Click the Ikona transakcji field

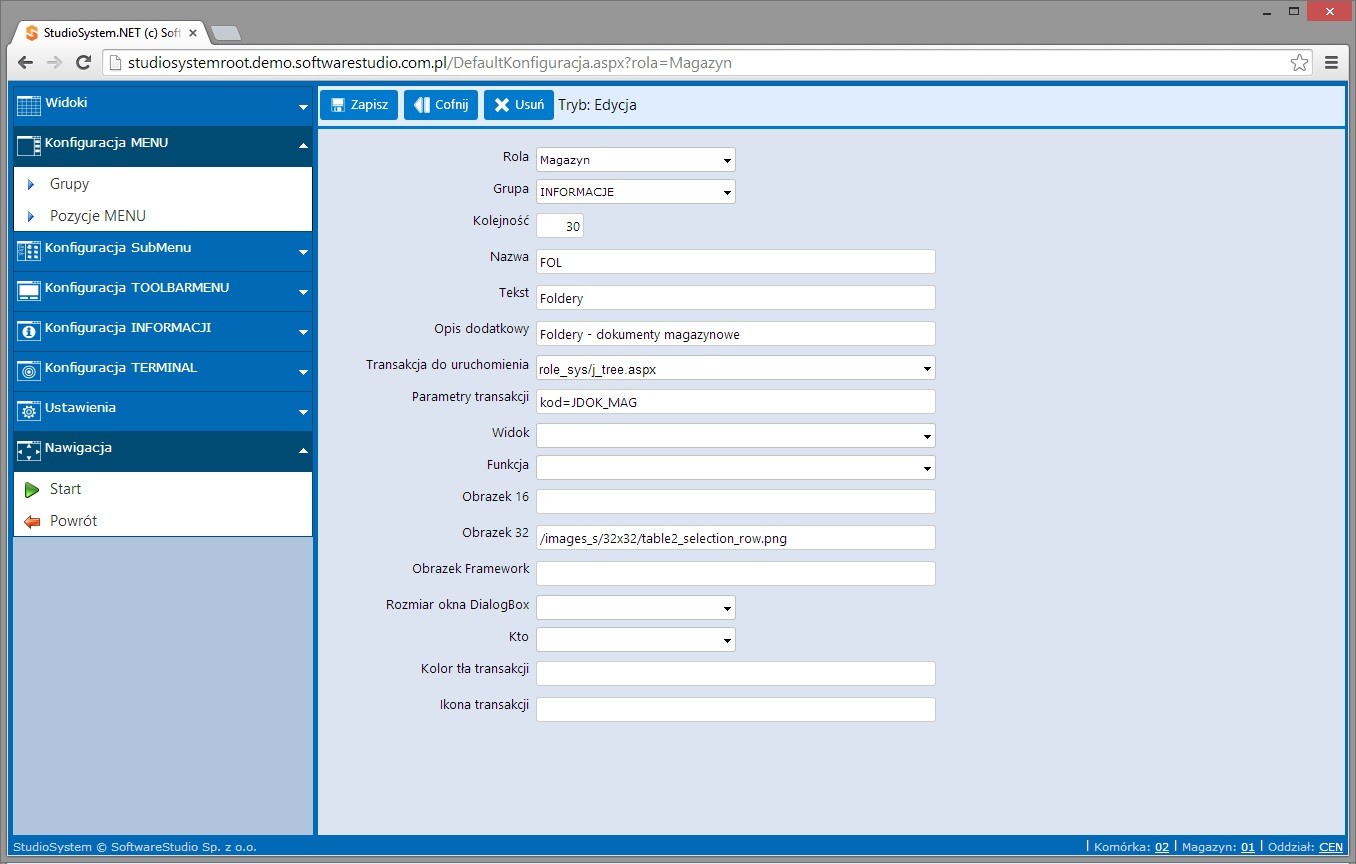click(736, 710)
